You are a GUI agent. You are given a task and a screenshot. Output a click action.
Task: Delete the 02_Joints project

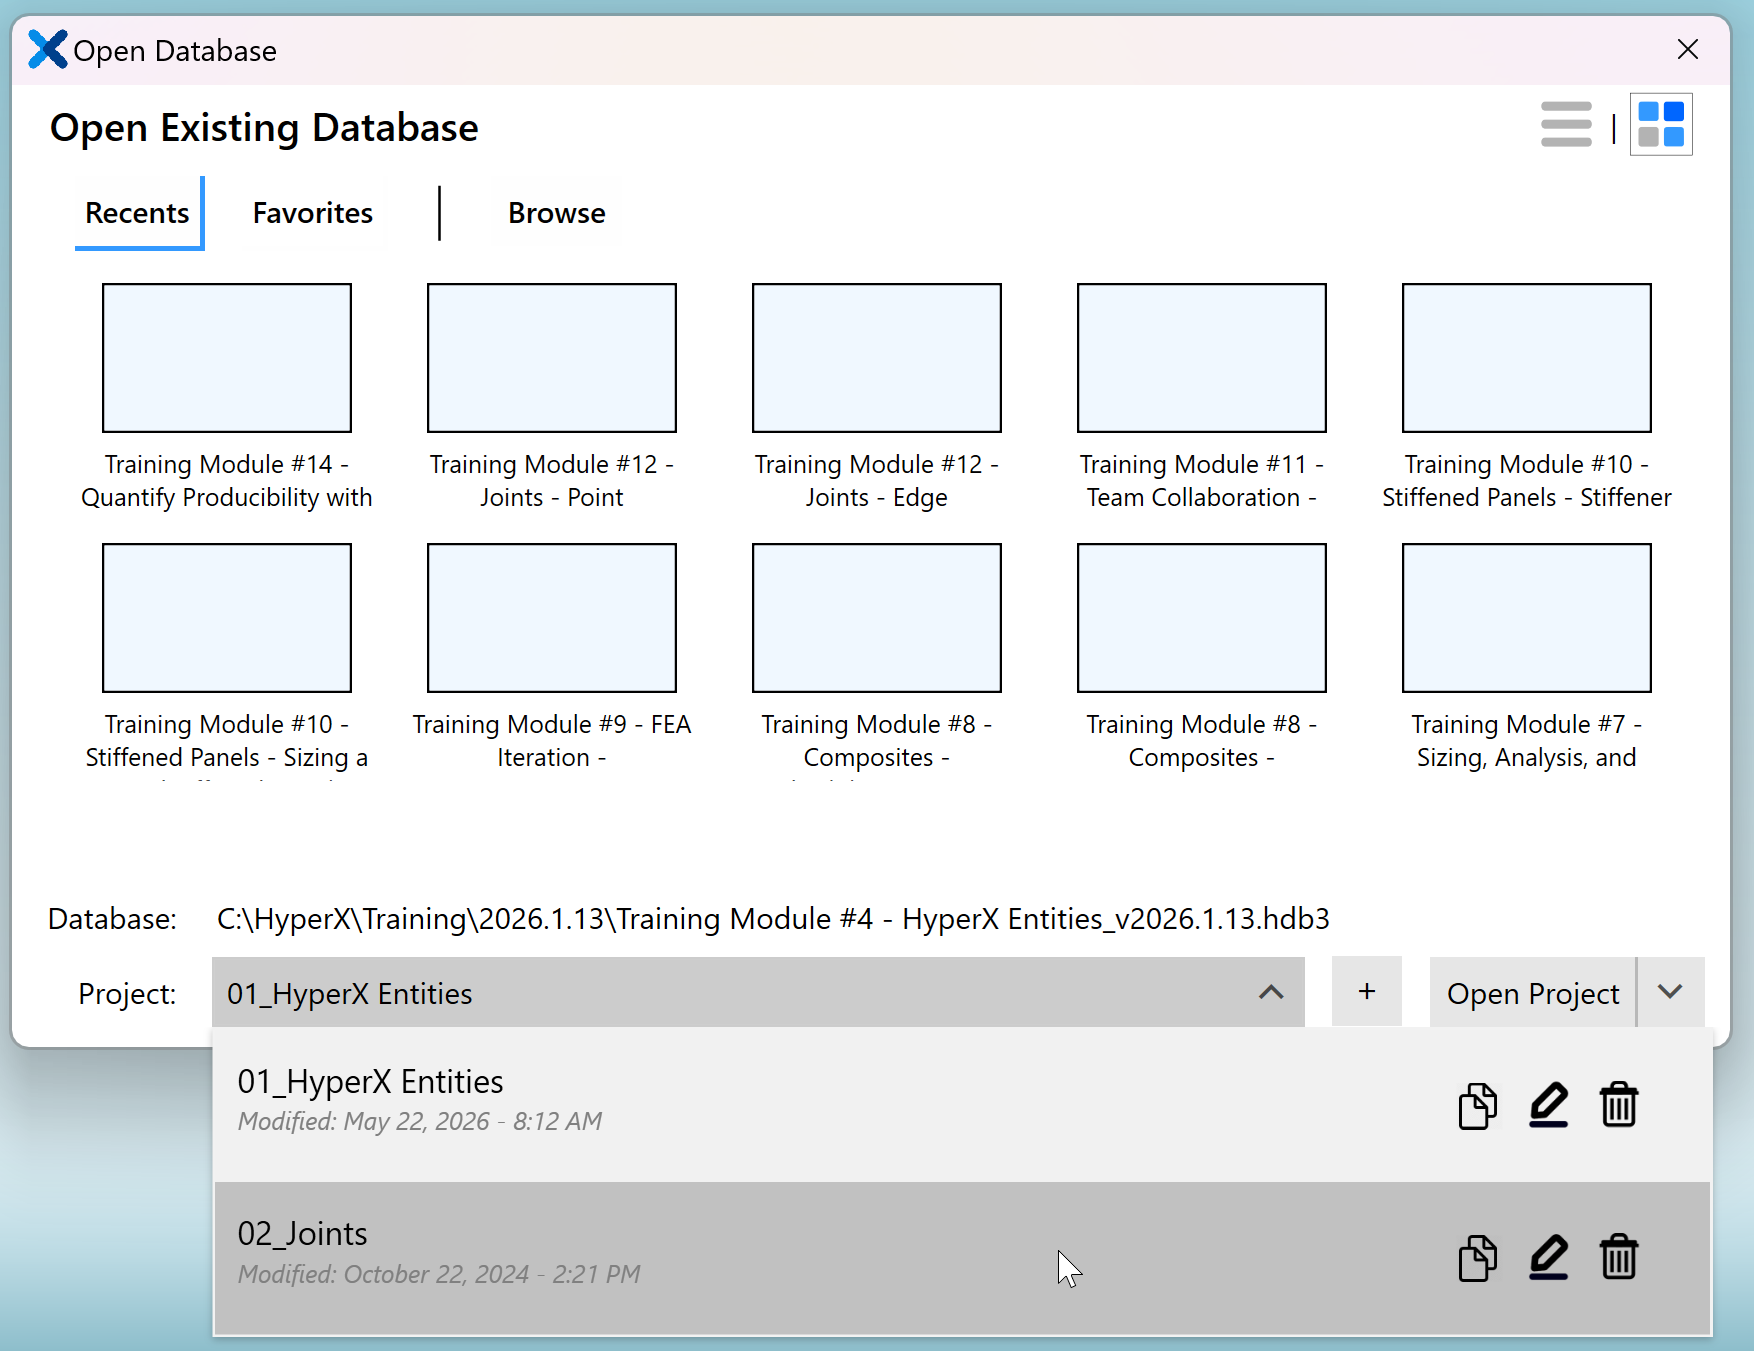pyautogui.click(x=1618, y=1258)
